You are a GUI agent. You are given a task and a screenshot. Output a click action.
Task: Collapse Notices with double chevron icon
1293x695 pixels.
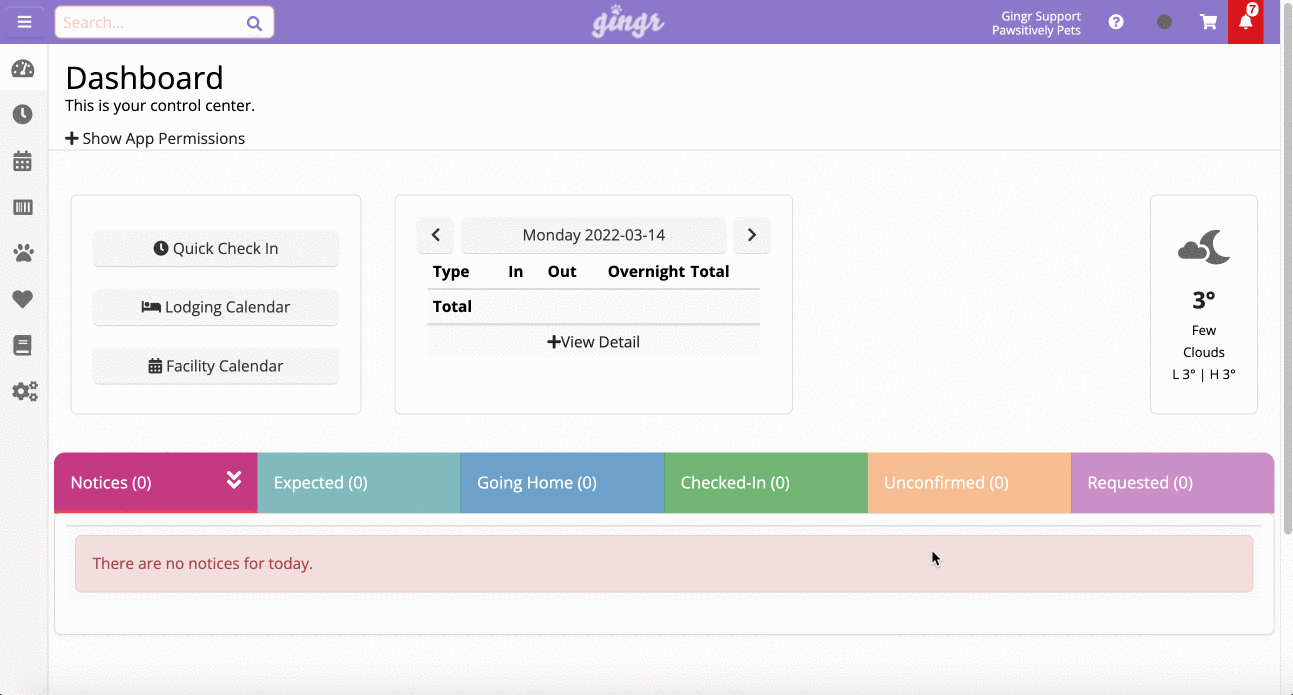234,480
